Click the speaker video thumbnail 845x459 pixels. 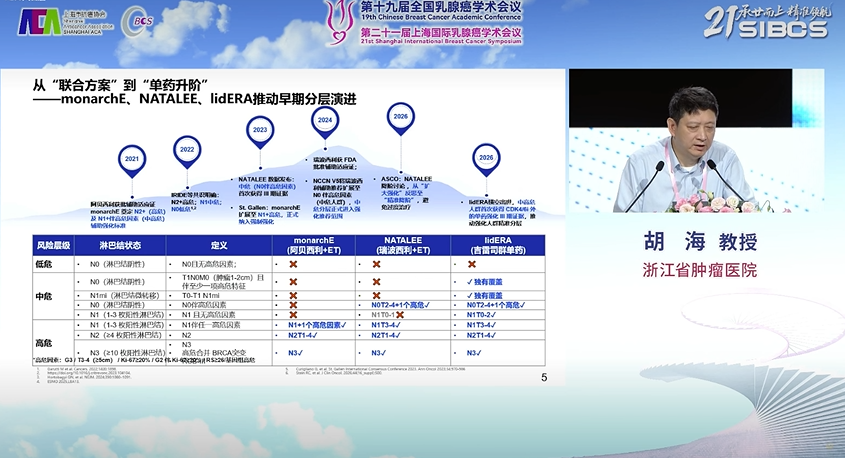point(696,140)
